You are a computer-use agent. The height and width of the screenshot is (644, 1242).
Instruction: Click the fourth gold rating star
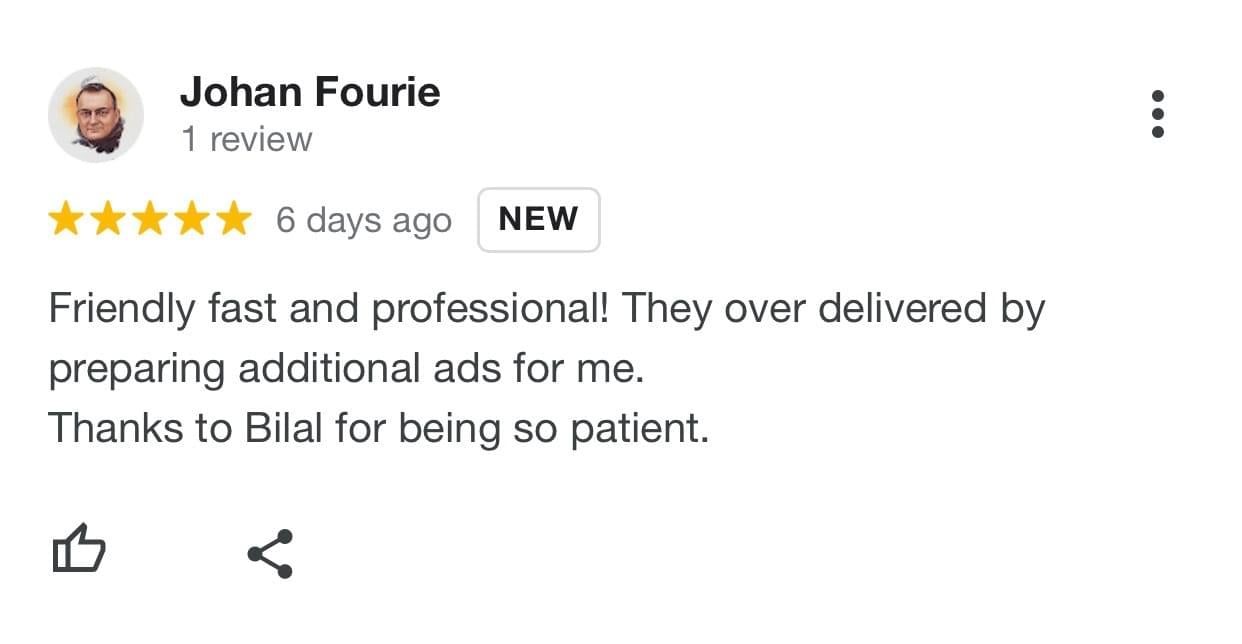(x=191, y=219)
